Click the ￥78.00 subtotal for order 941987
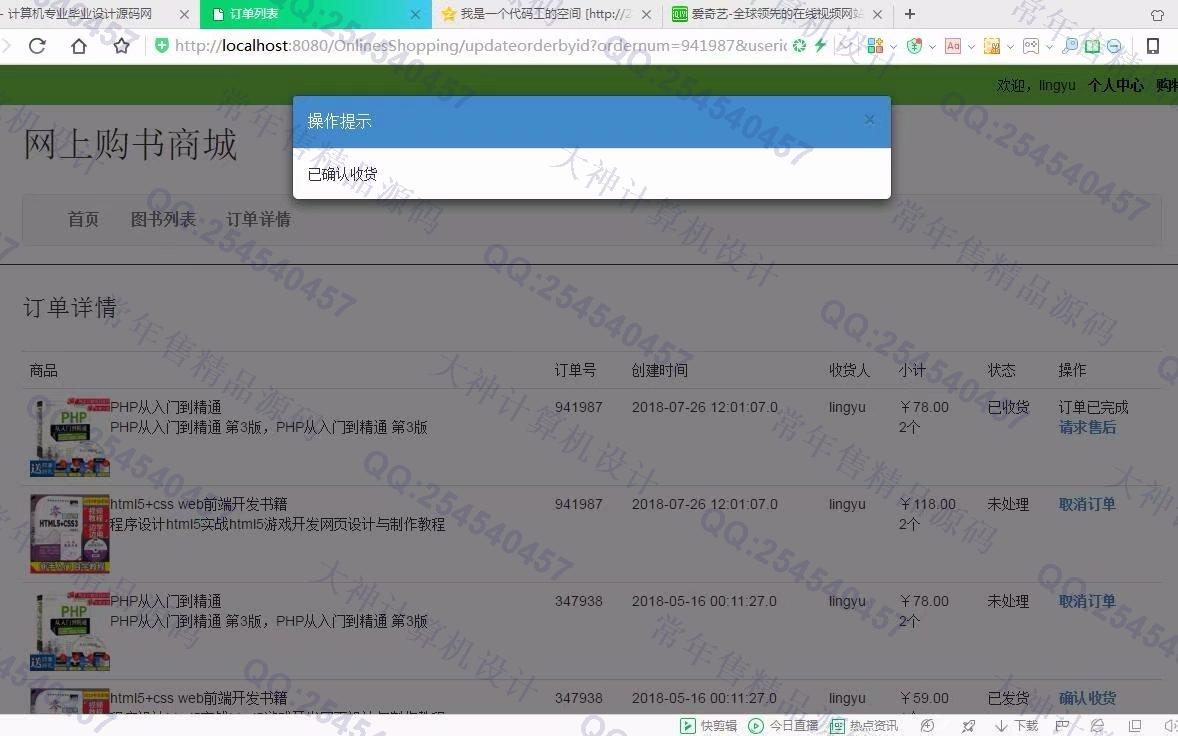This screenshot has width=1178, height=736. click(x=924, y=407)
